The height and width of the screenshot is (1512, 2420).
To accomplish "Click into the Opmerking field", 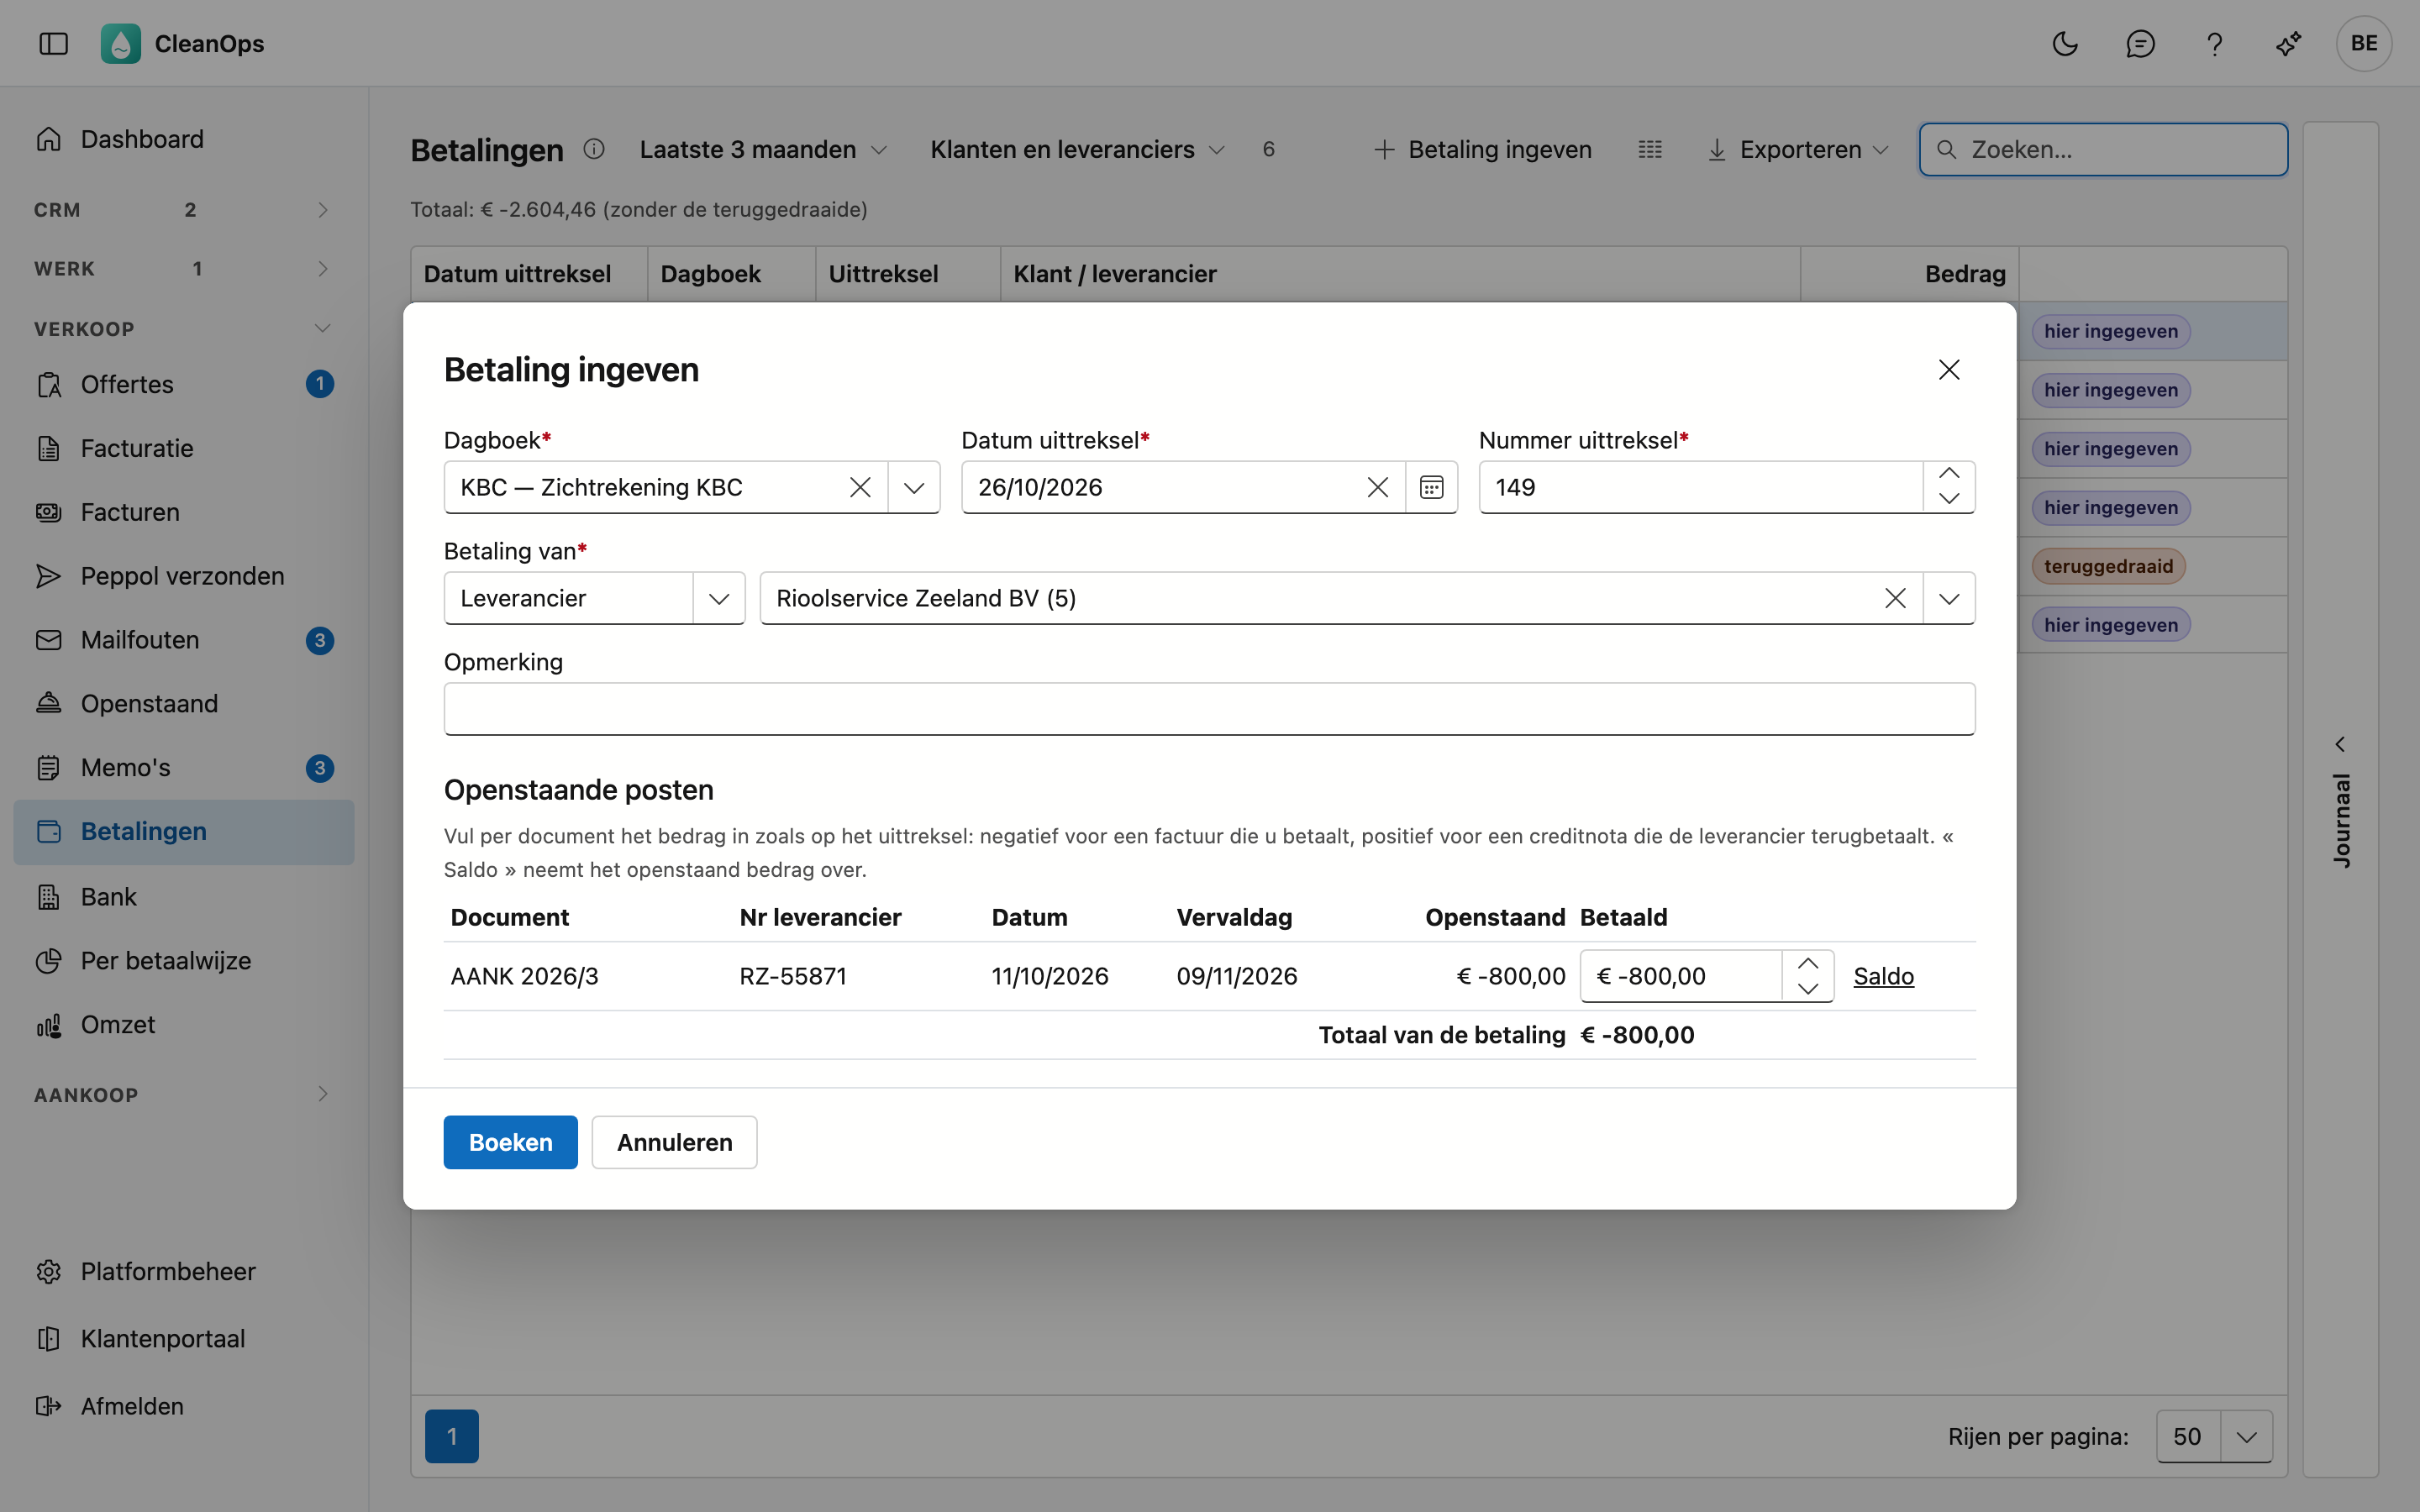I will (1209, 709).
